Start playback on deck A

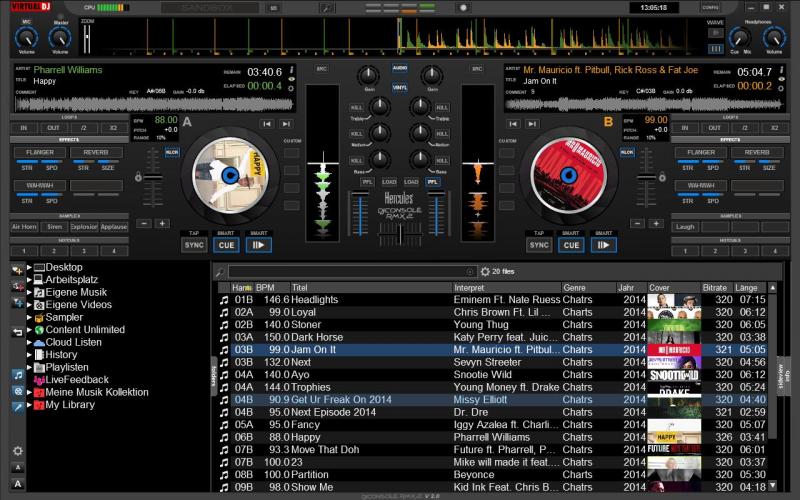point(260,244)
